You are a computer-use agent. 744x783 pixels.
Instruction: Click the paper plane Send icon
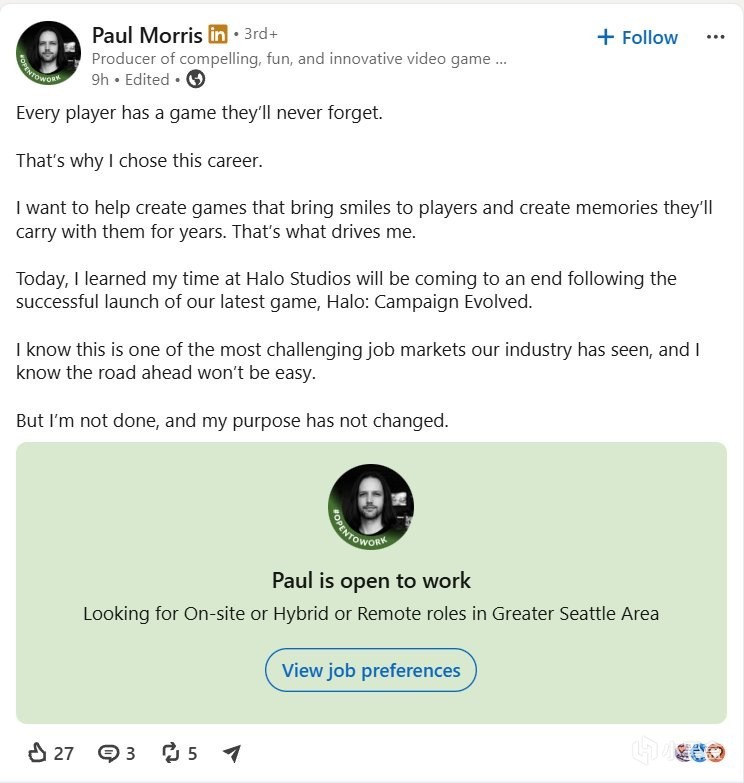(x=232, y=753)
